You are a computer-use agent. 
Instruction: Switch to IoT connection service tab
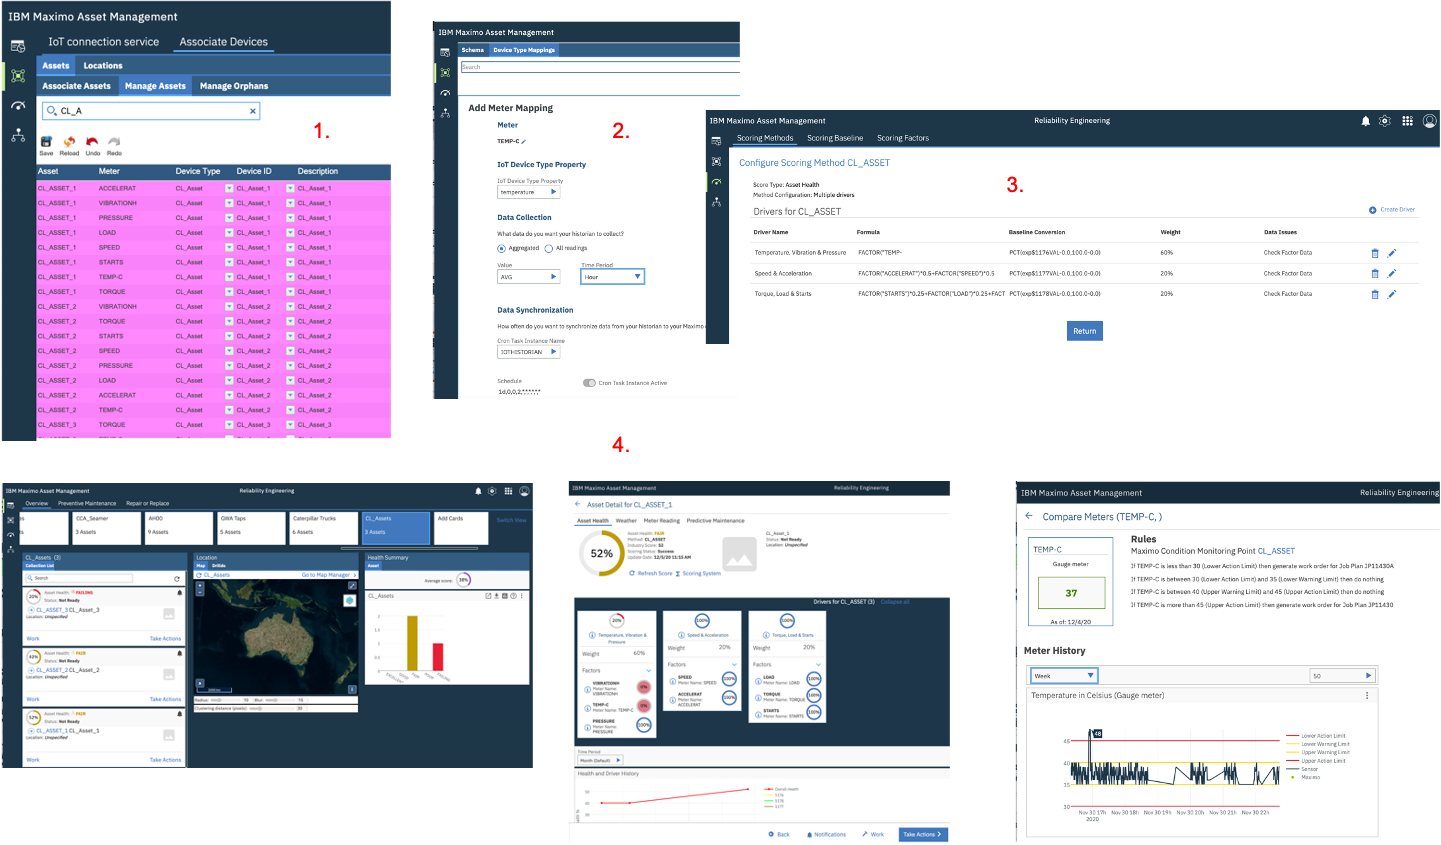(x=104, y=42)
